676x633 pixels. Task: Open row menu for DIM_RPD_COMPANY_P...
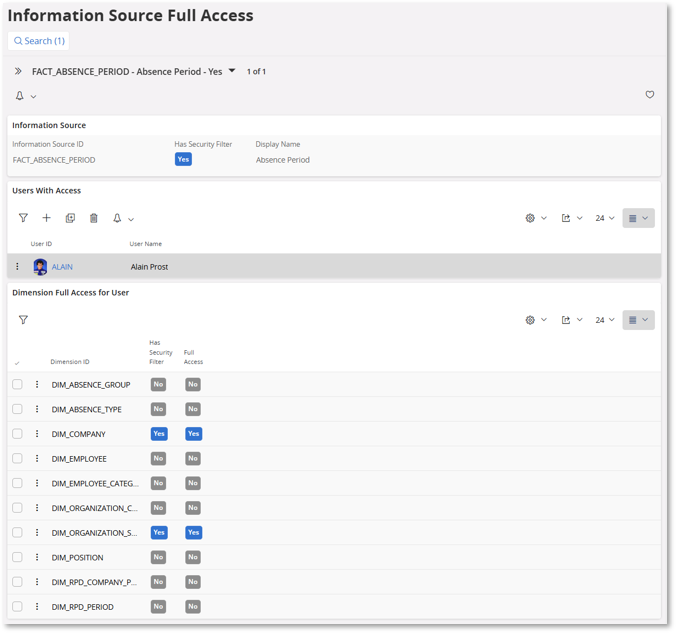pyautogui.click(x=37, y=582)
